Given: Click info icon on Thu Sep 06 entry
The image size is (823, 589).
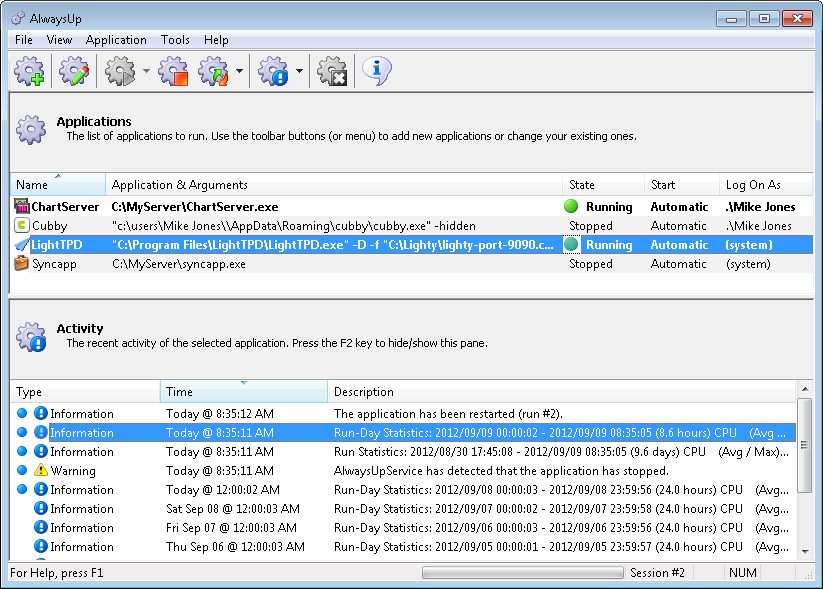Looking at the screenshot, I should [41, 546].
